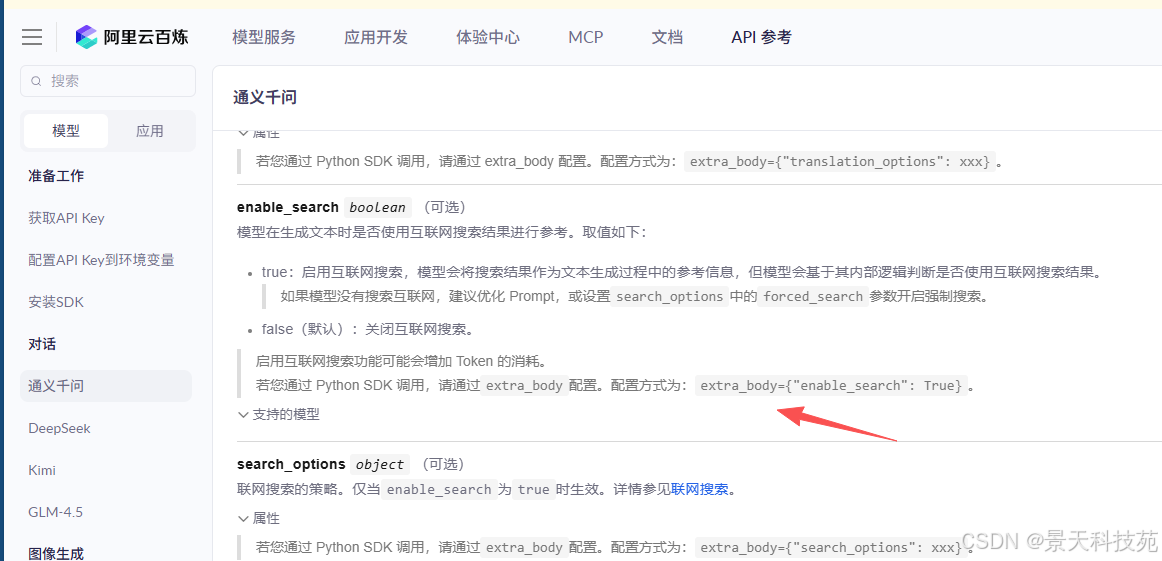Click the 对话 section heading
Image resolution: width=1162 pixels, height=561 pixels.
pyautogui.click(x=42, y=344)
